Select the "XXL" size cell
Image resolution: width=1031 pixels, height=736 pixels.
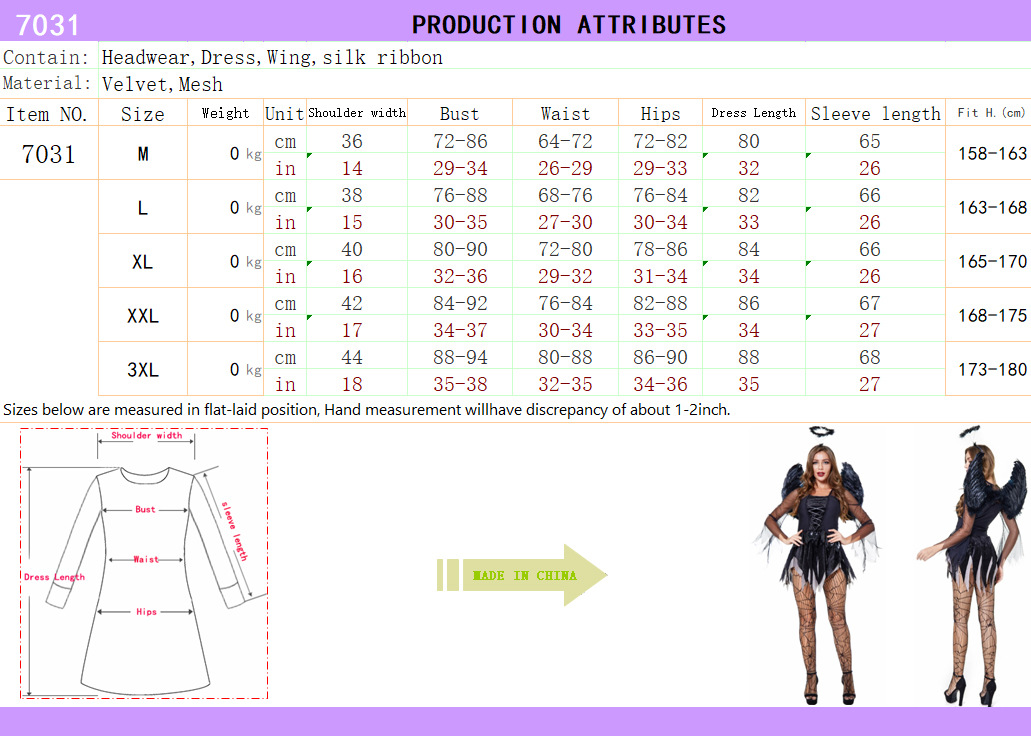pos(143,316)
